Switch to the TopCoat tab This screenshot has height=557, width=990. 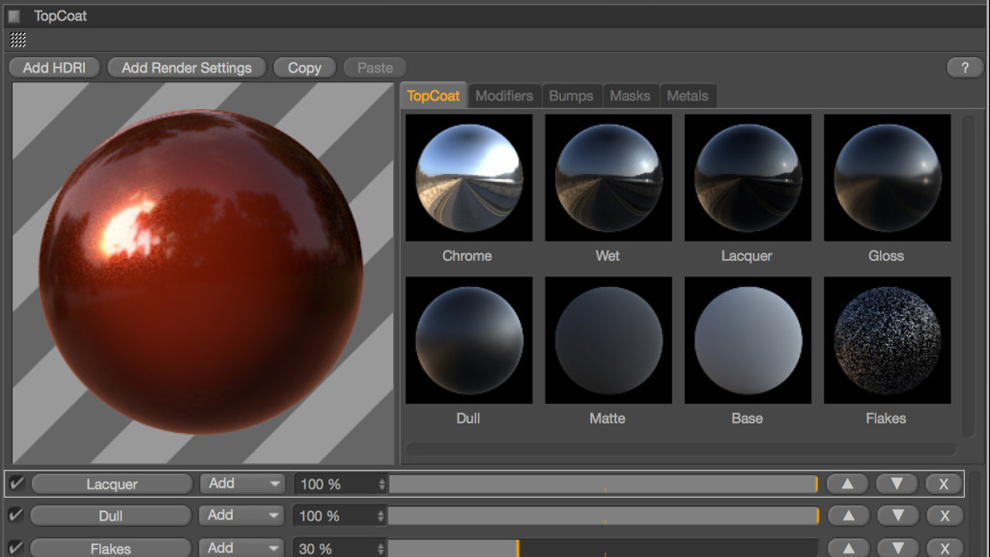(x=433, y=96)
